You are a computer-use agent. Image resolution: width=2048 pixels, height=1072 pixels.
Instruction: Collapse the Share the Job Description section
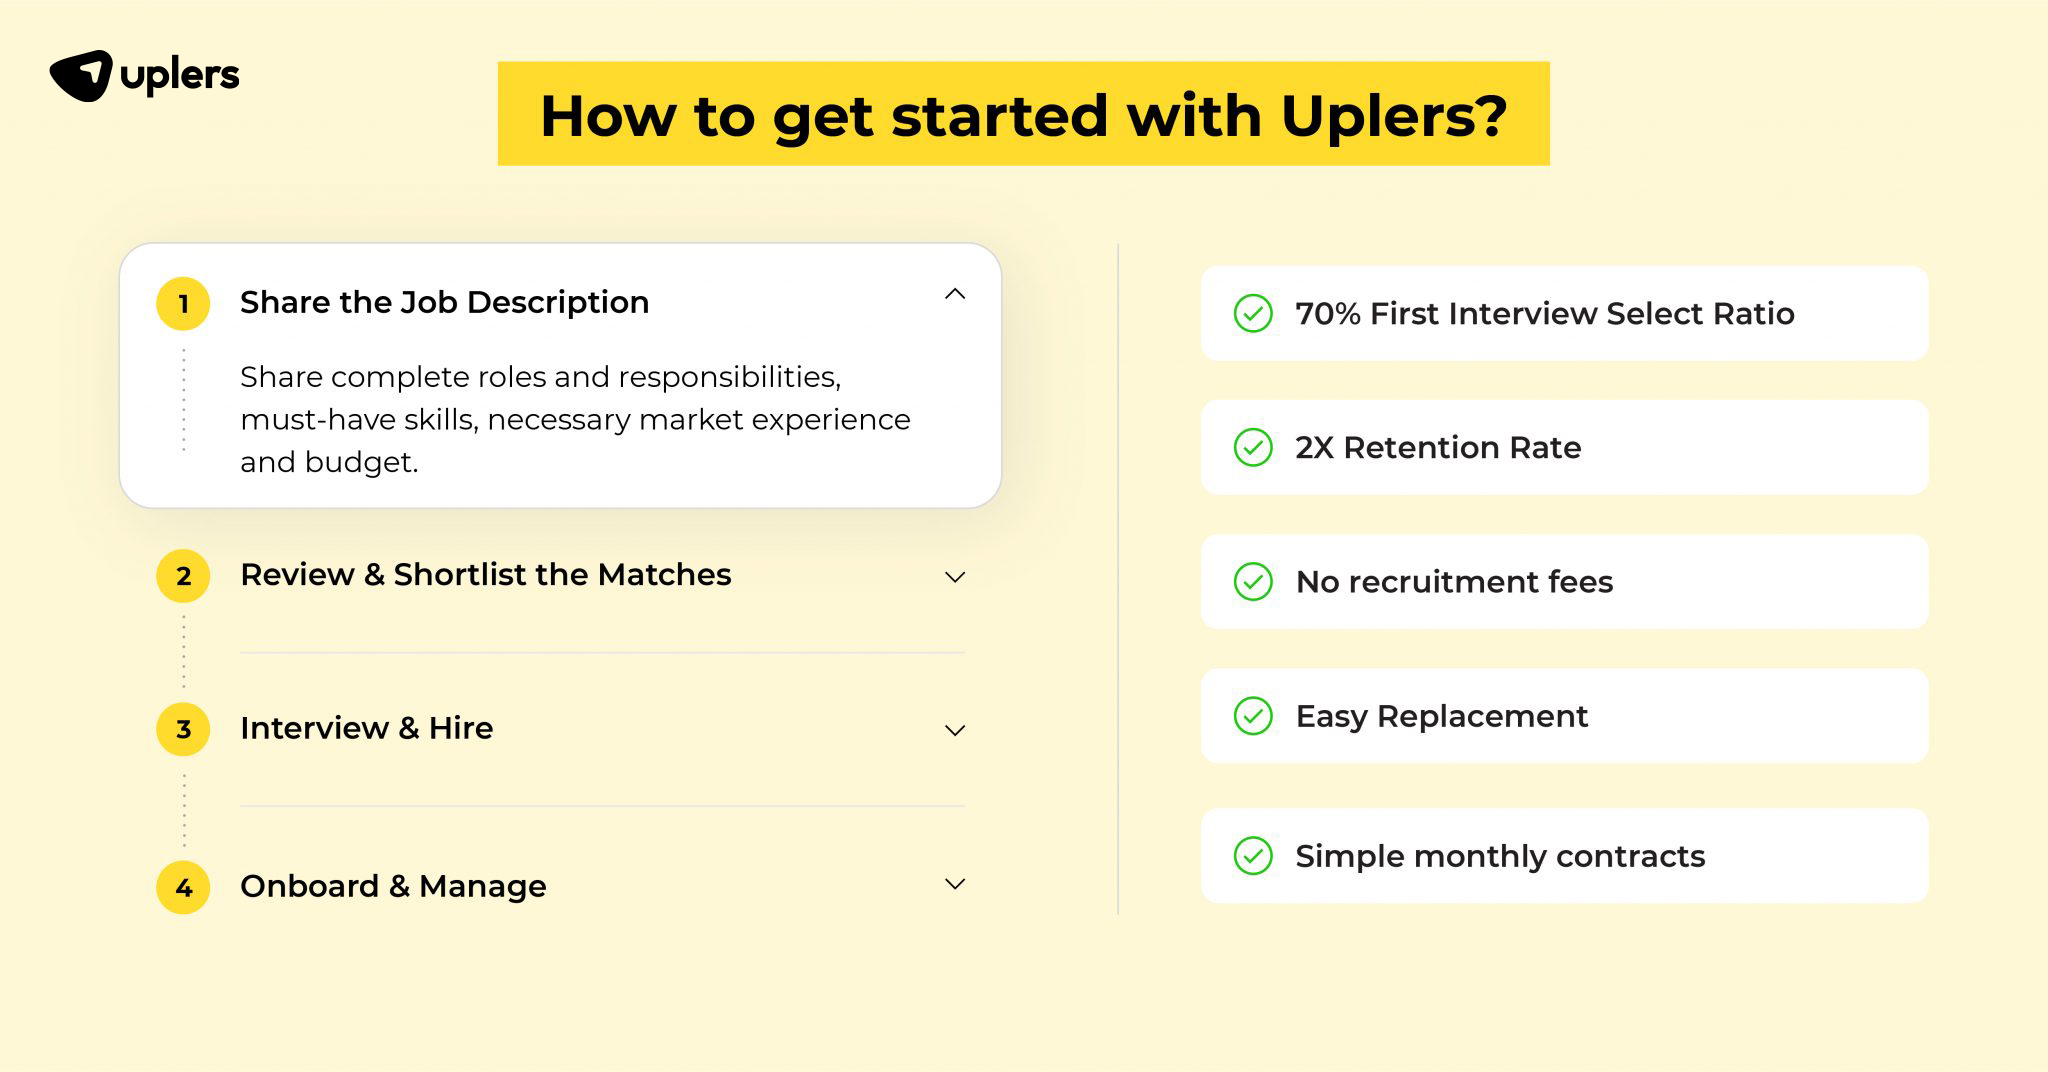(955, 294)
